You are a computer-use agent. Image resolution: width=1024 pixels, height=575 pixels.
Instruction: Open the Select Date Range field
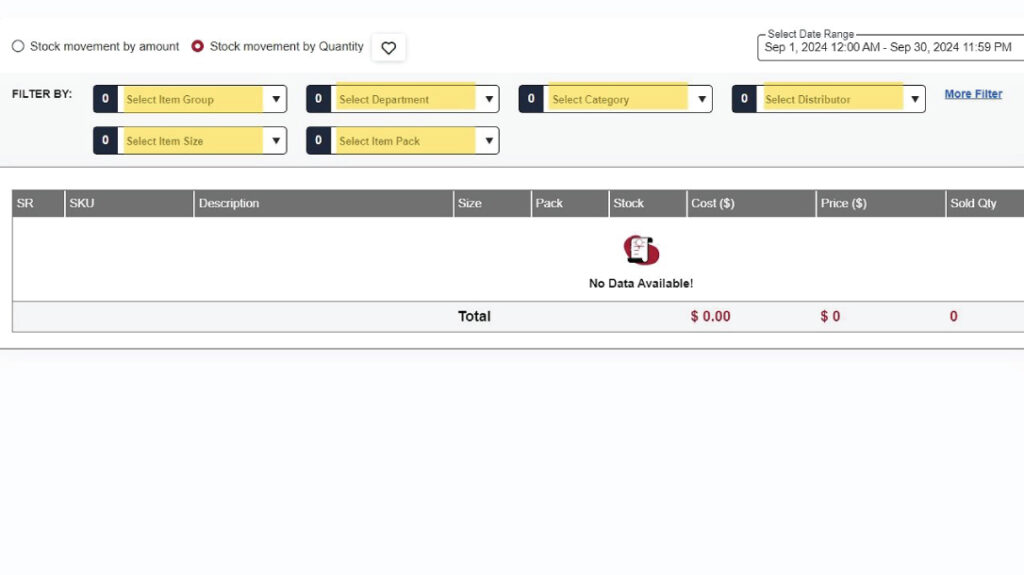[888, 47]
